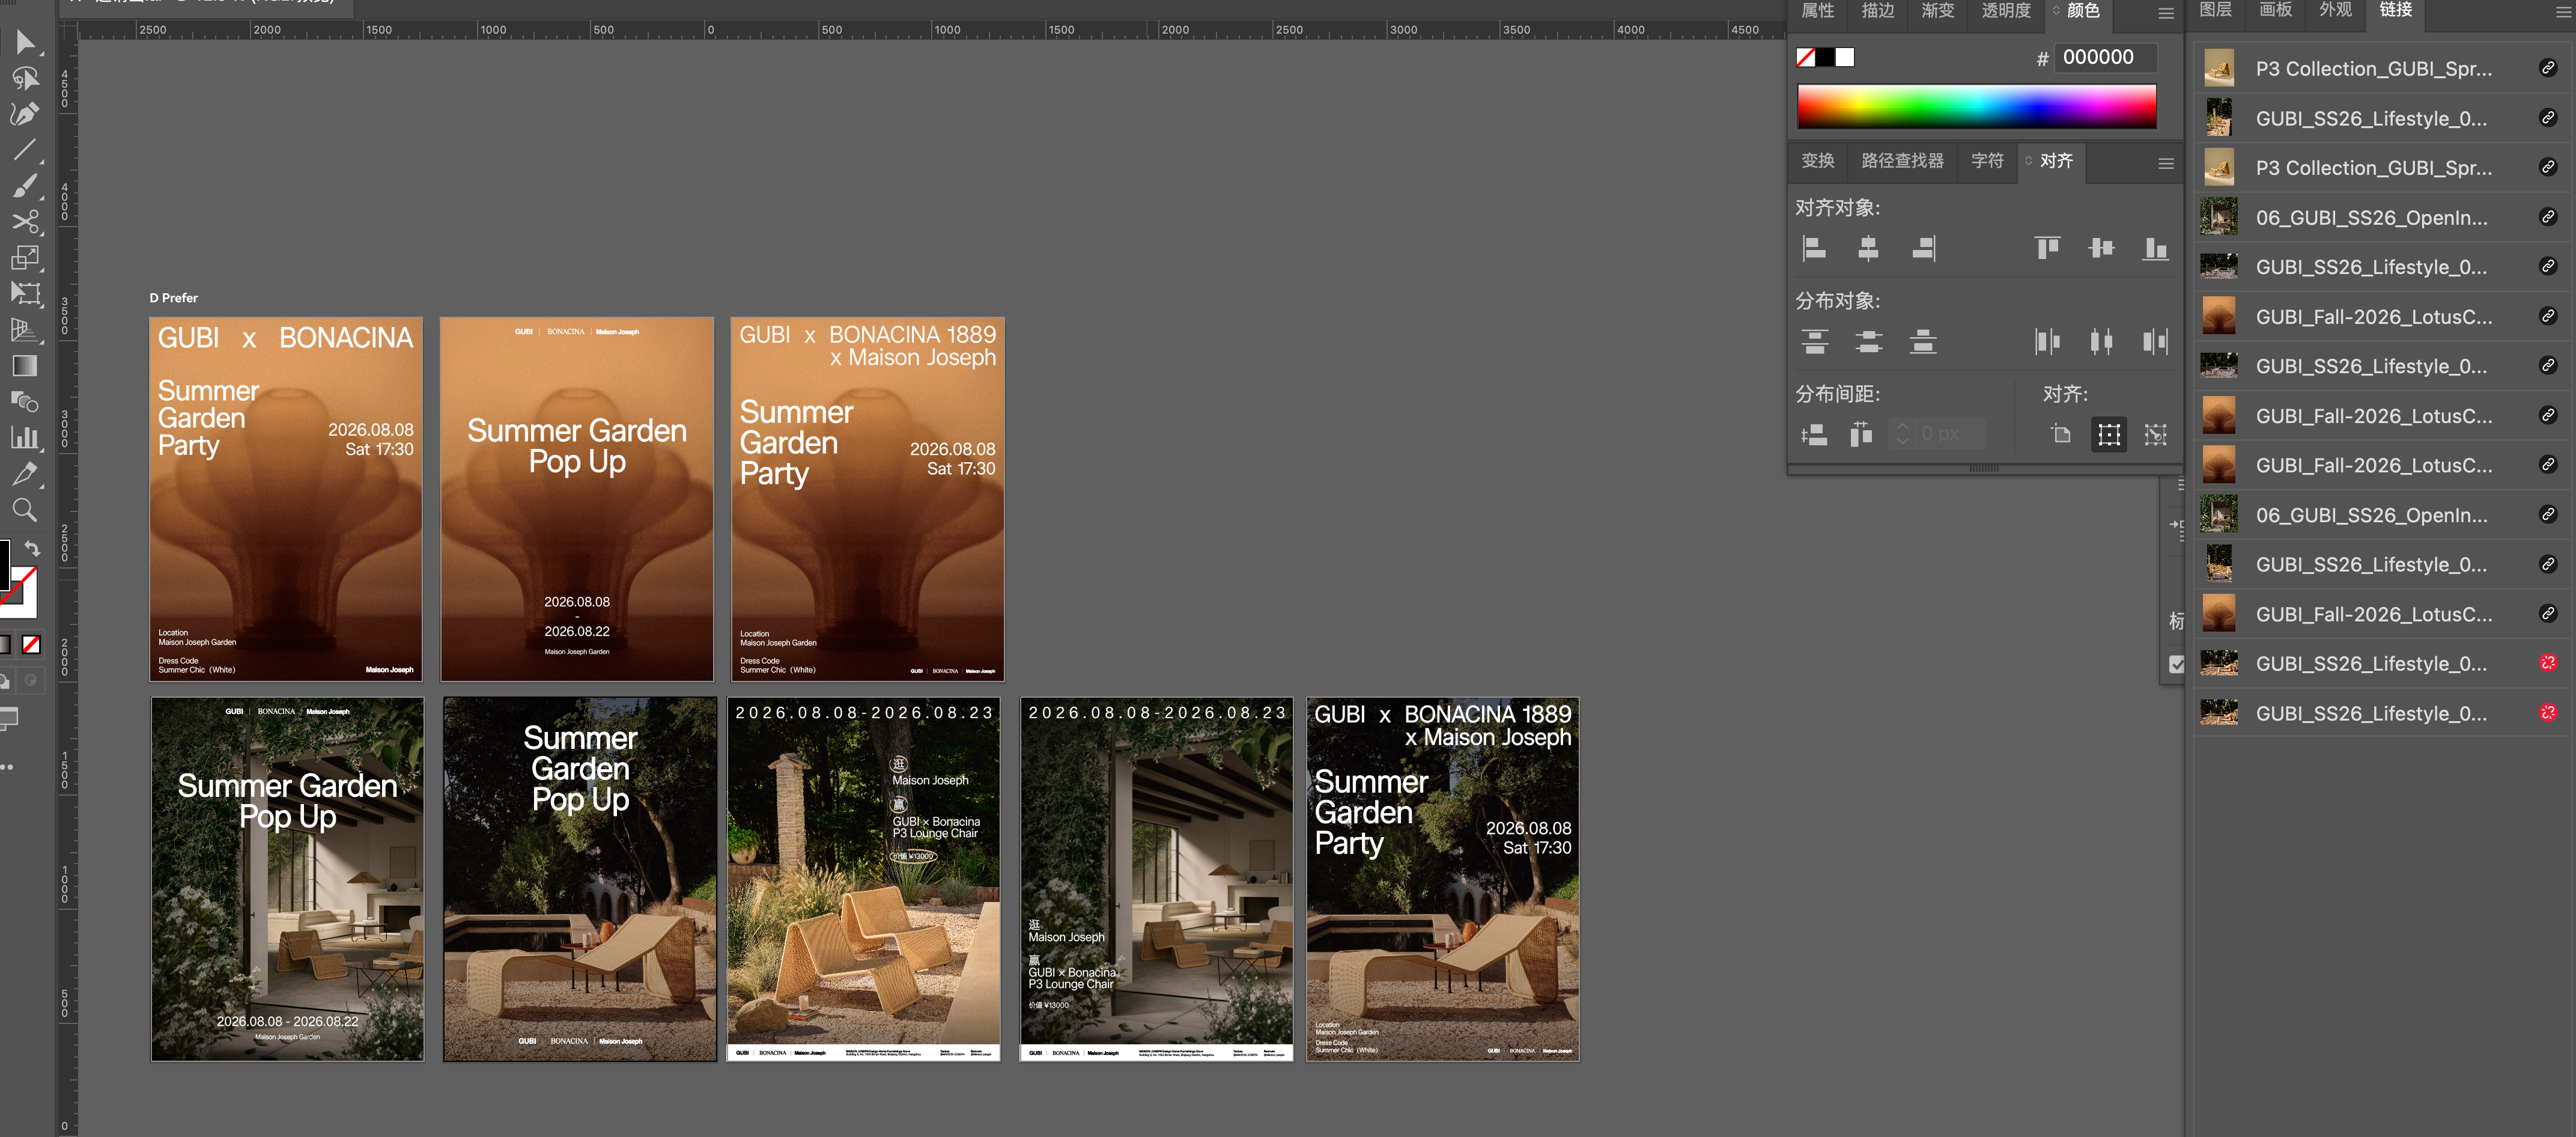This screenshot has height=1137, width=2576.
Task: Click the black swatch in color panel
Action: tap(1825, 58)
